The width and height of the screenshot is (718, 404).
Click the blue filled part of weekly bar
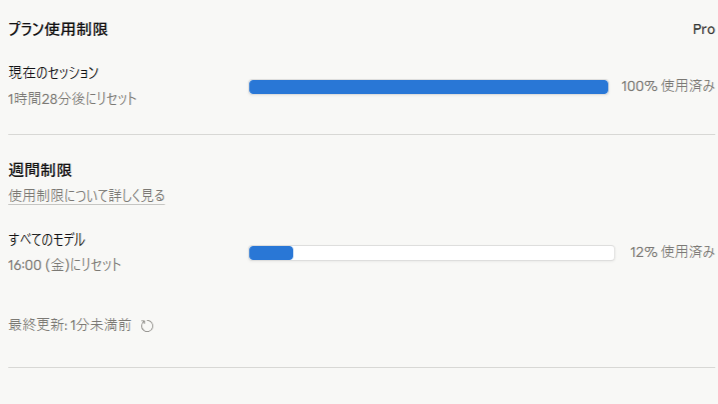point(271,253)
